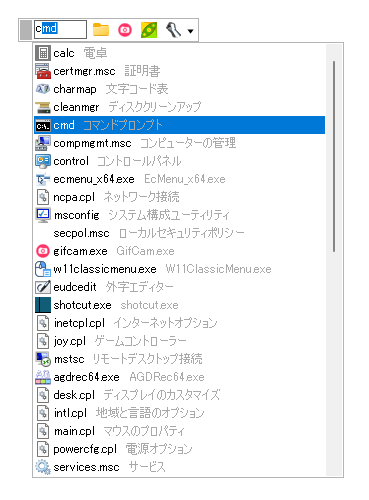Select services.msc サービス entry text
The image size is (369, 500).
[x=109, y=467]
